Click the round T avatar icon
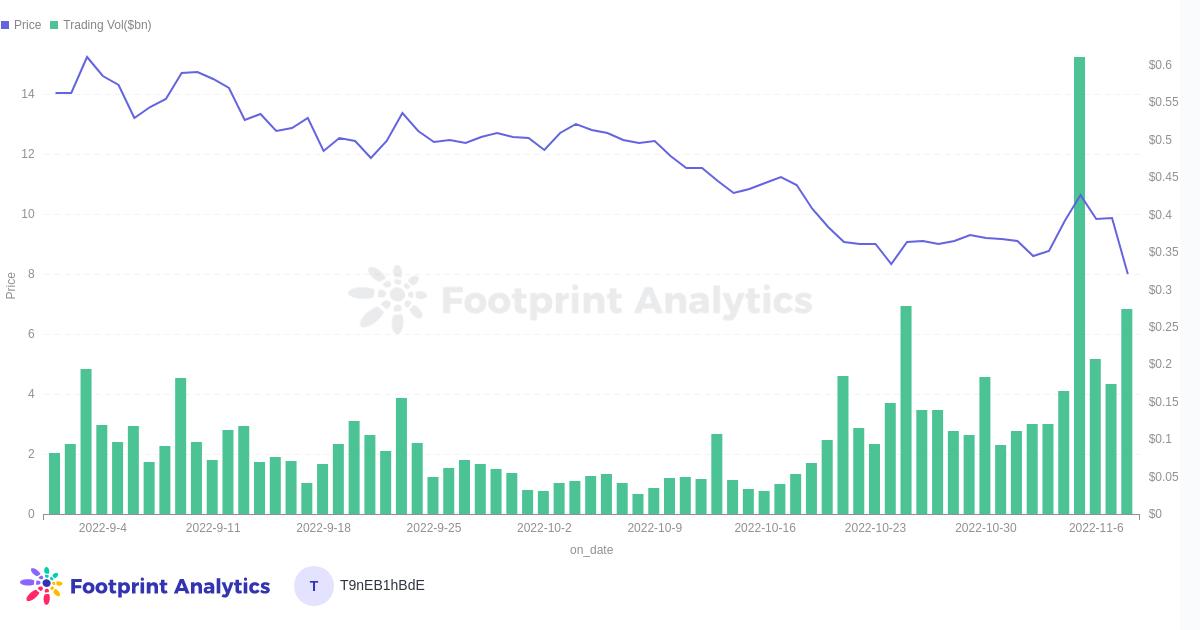The width and height of the screenshot is (1200, 630). (313, 586)
